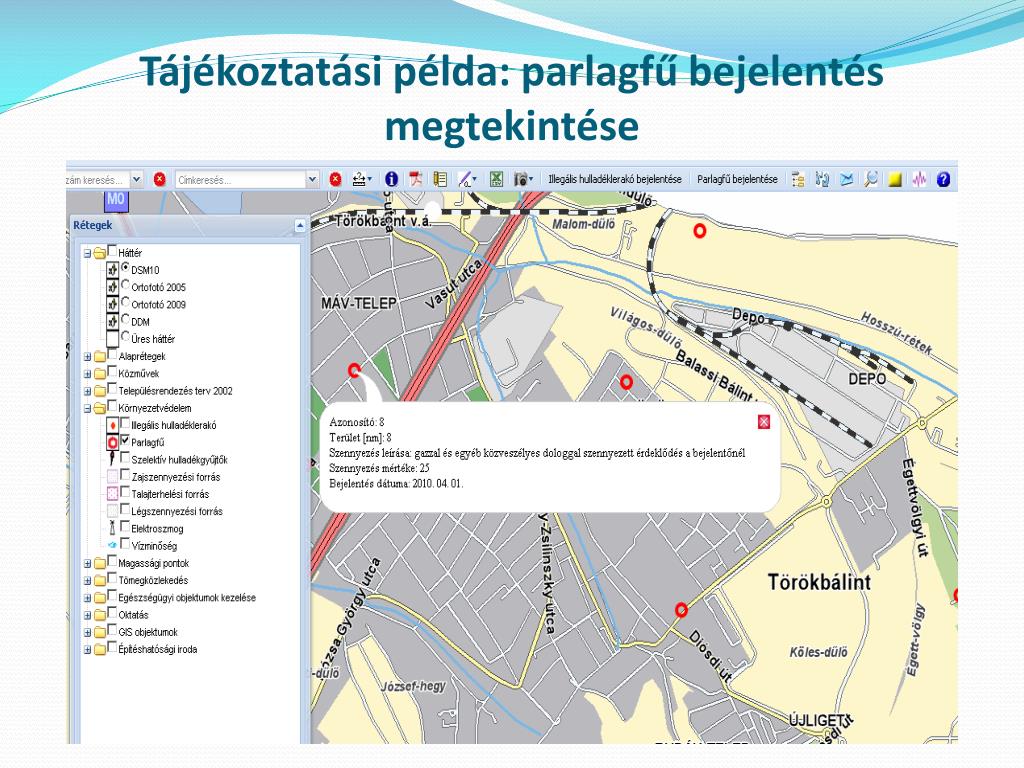Screen dimensions: 1024x768
Task: Click the Elektroszmog tower legend symbol
Action: 112,528
